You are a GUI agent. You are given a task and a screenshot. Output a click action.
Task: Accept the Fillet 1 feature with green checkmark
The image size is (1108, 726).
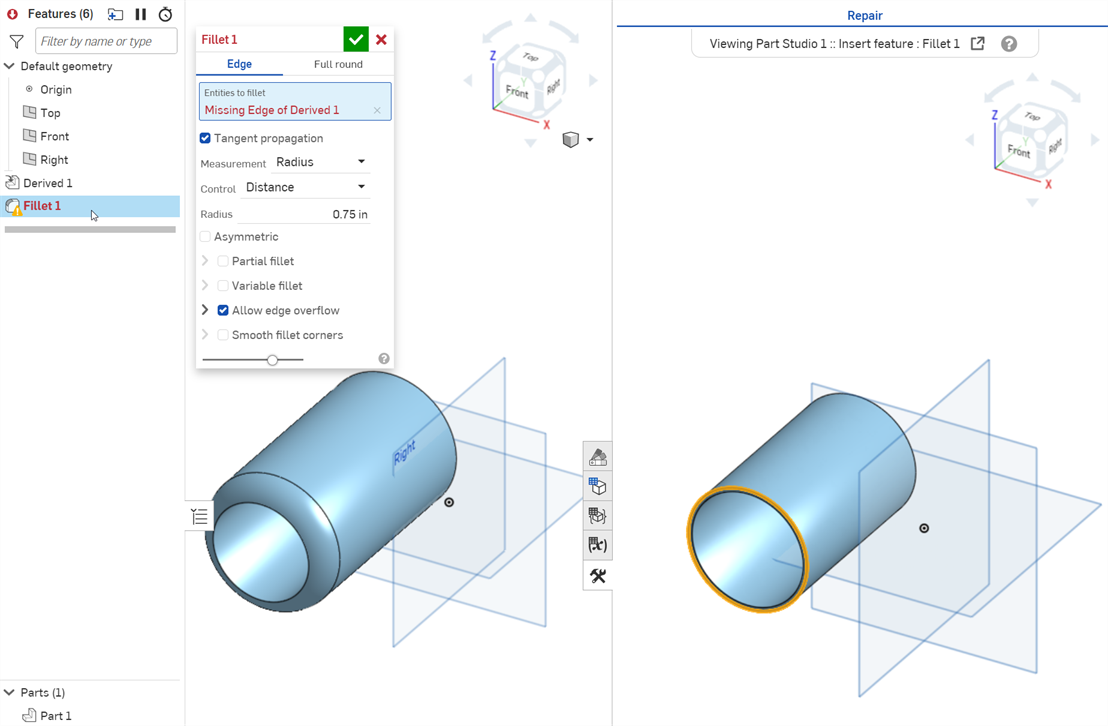[x=355, y=39]
